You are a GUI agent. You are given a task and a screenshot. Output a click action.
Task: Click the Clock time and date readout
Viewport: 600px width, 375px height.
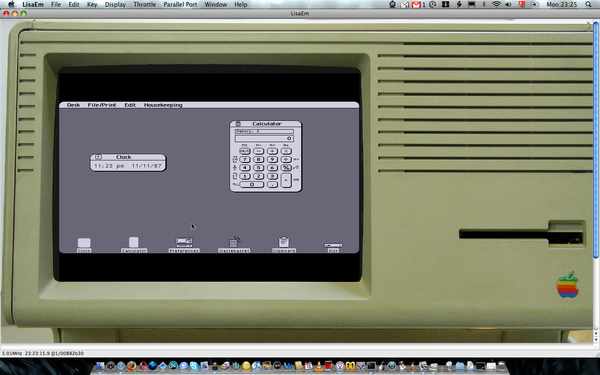128,166
